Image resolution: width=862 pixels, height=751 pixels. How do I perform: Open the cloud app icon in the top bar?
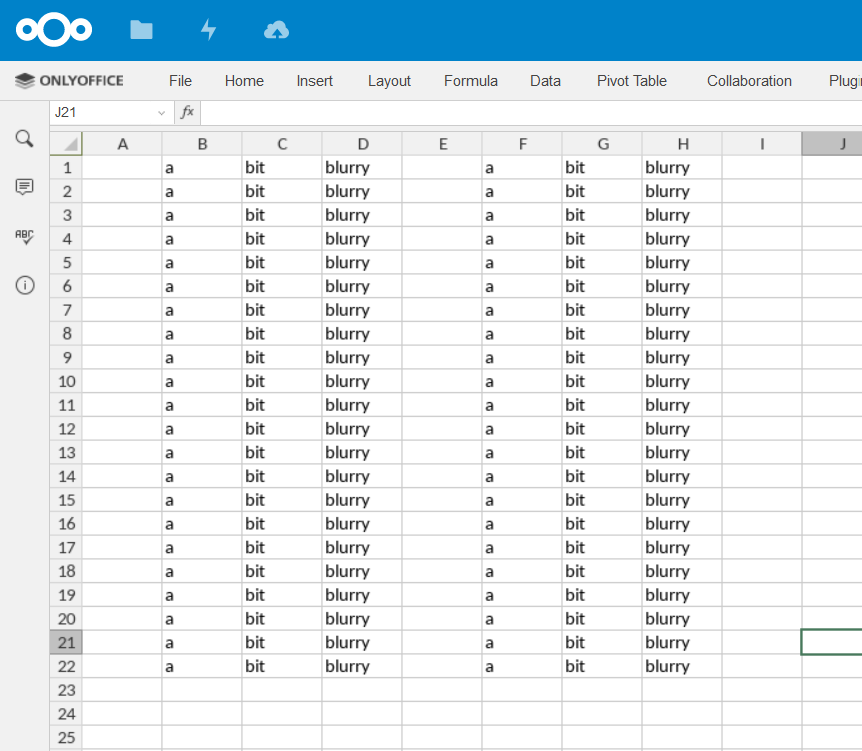(276, 30)
